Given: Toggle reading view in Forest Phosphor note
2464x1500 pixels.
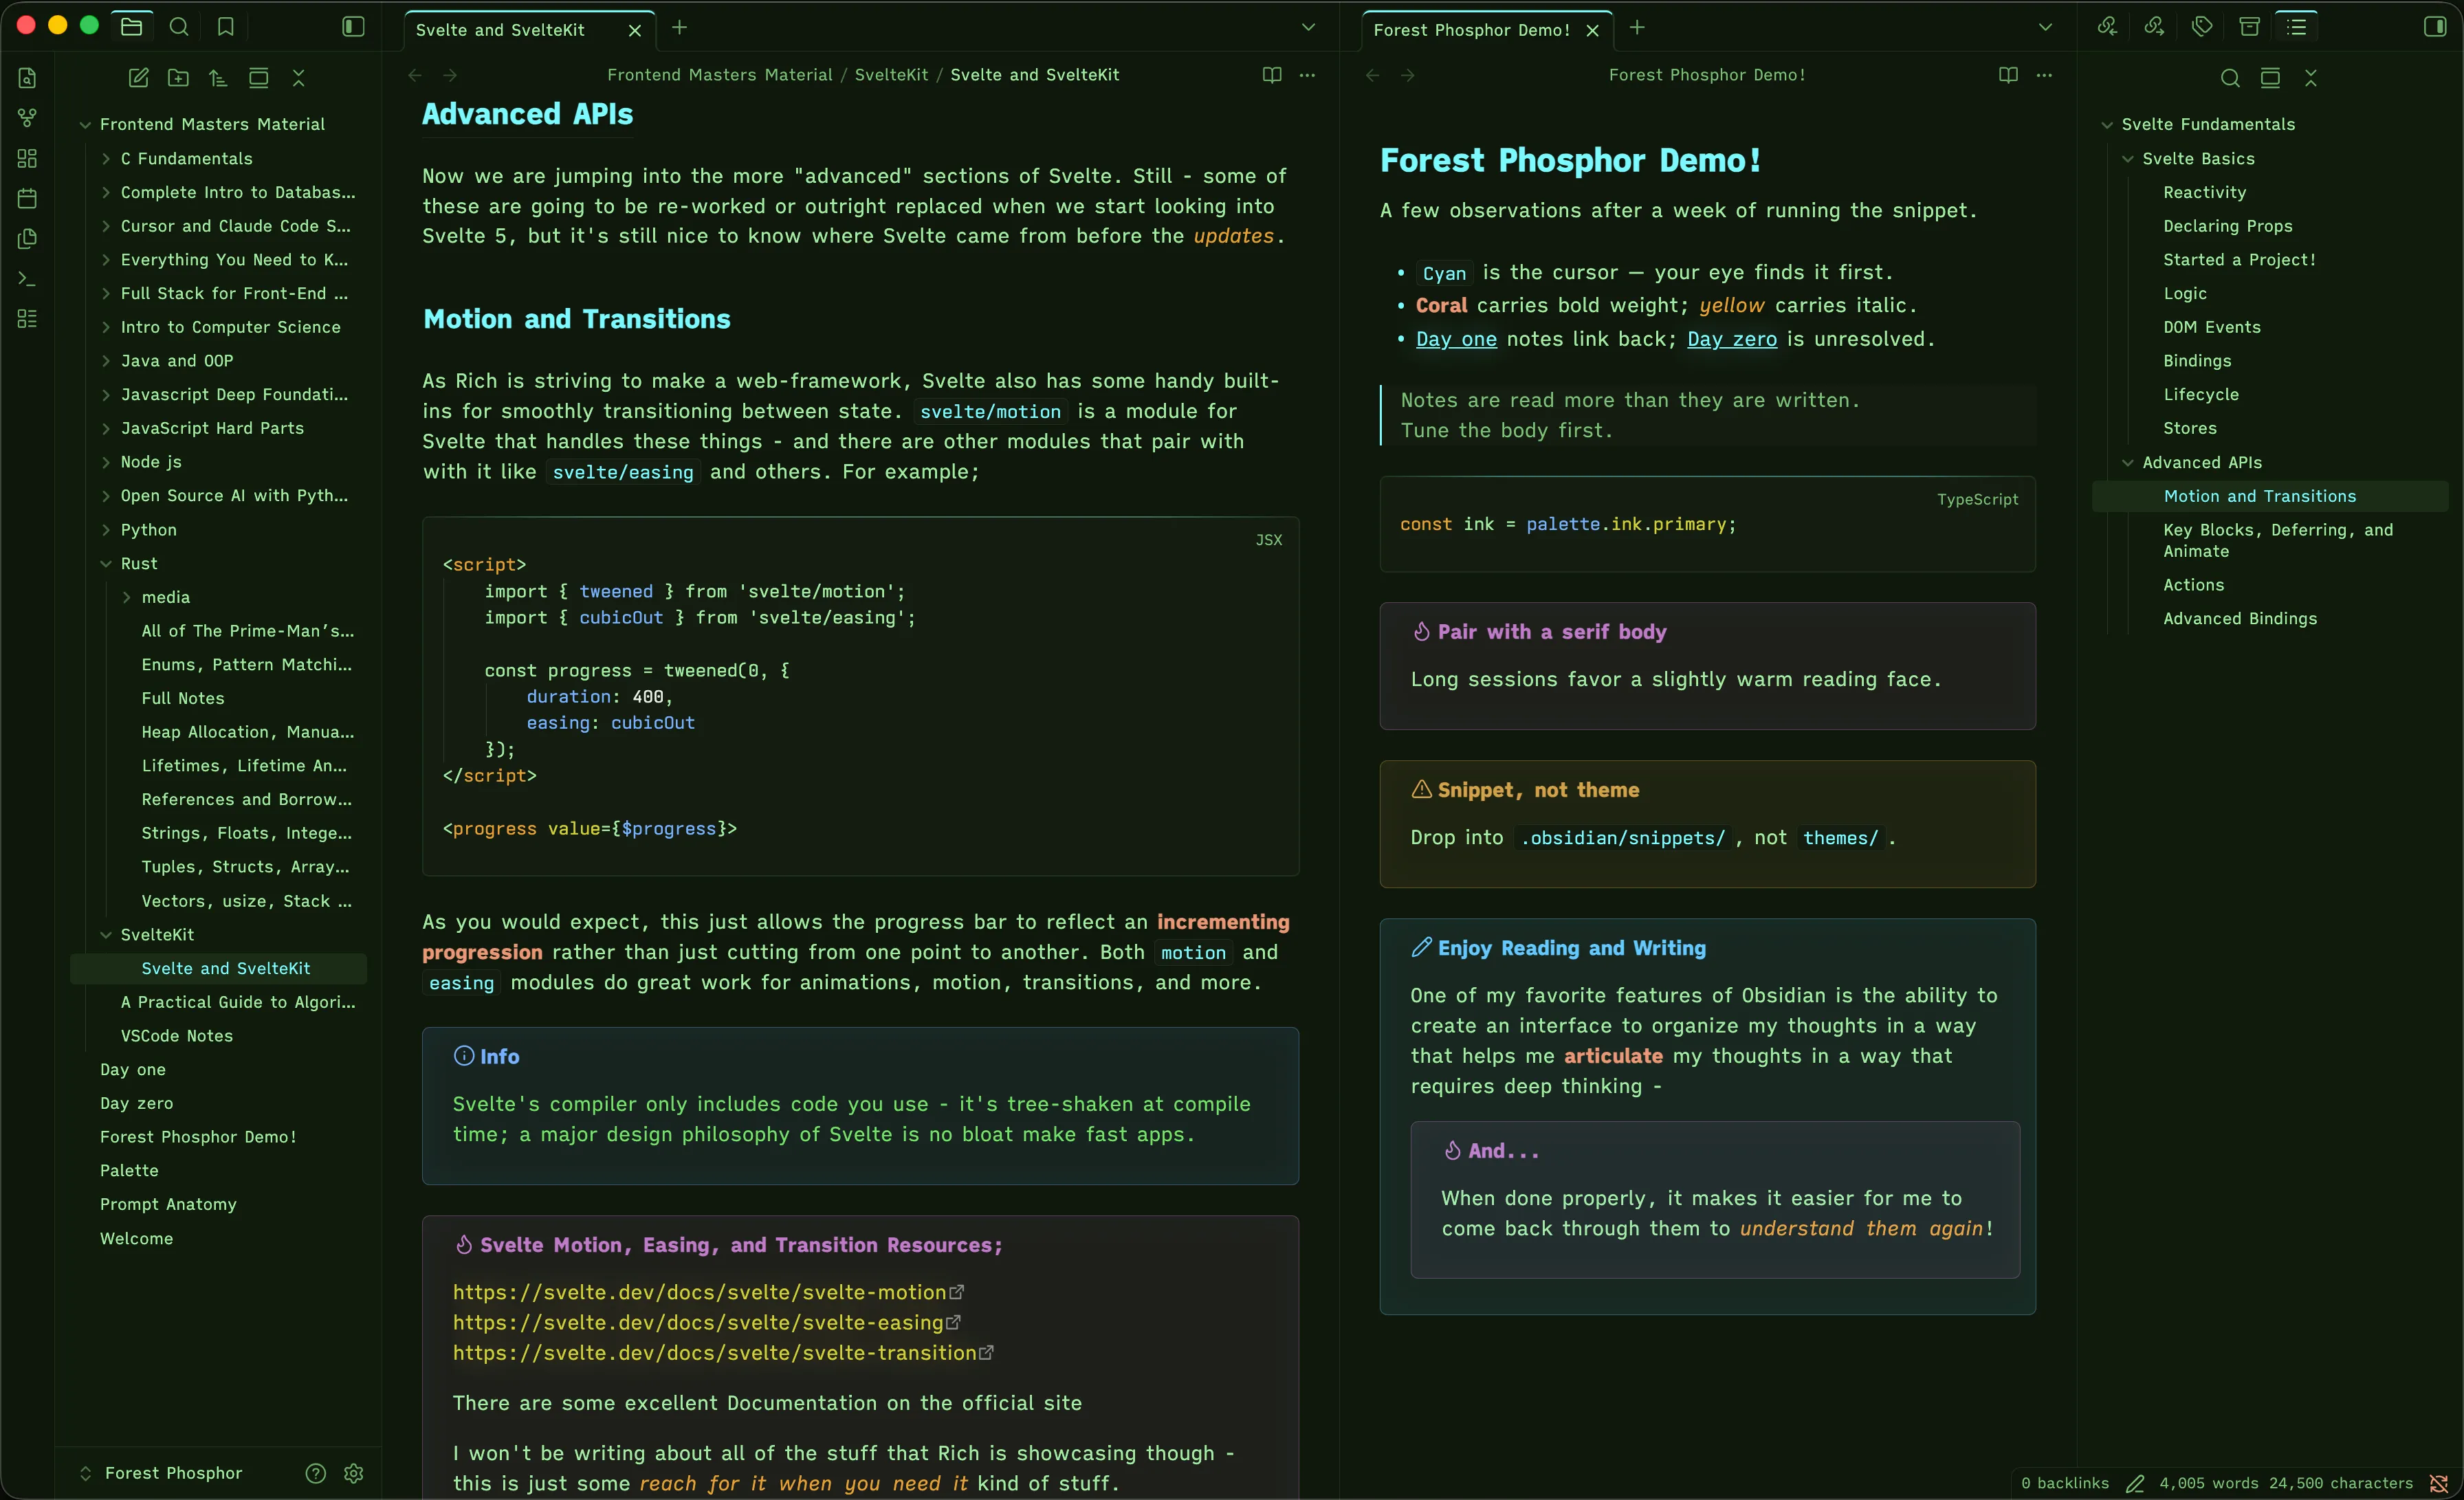Looking at the screenshot, I should 2008,75.
